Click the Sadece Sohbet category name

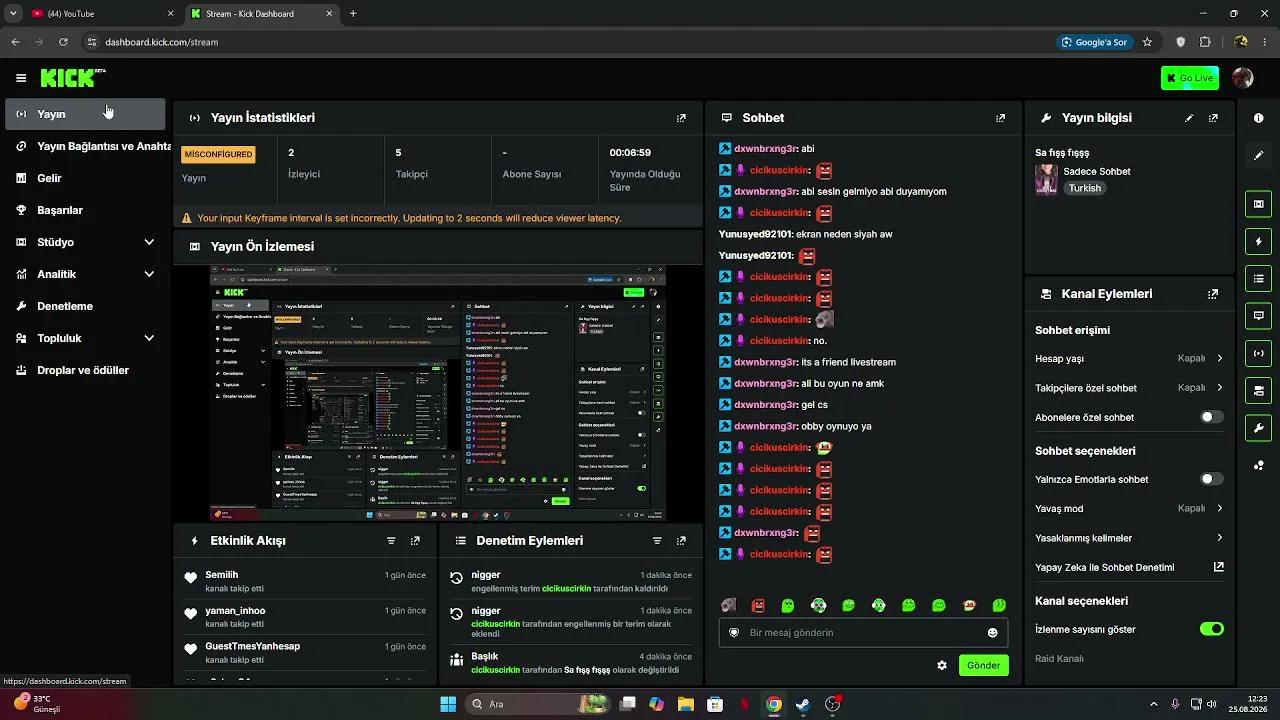(1097, 171)
